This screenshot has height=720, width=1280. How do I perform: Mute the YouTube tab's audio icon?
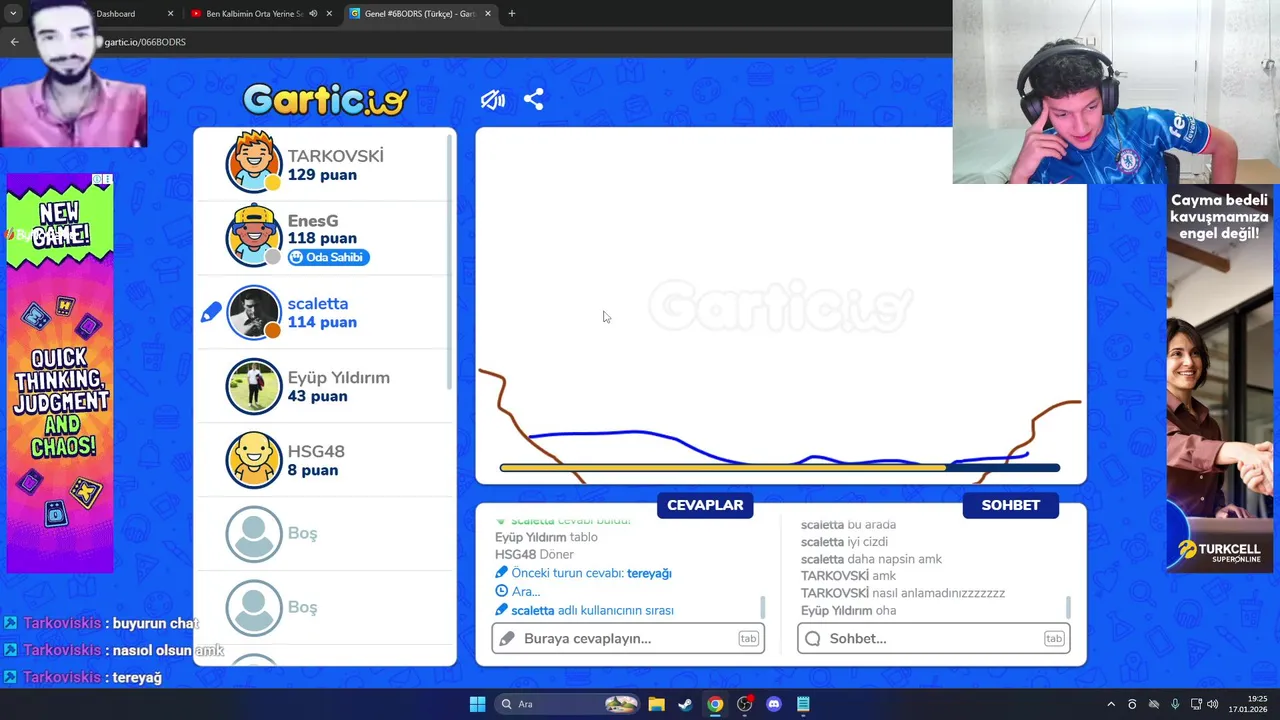[x=313, y=14]
